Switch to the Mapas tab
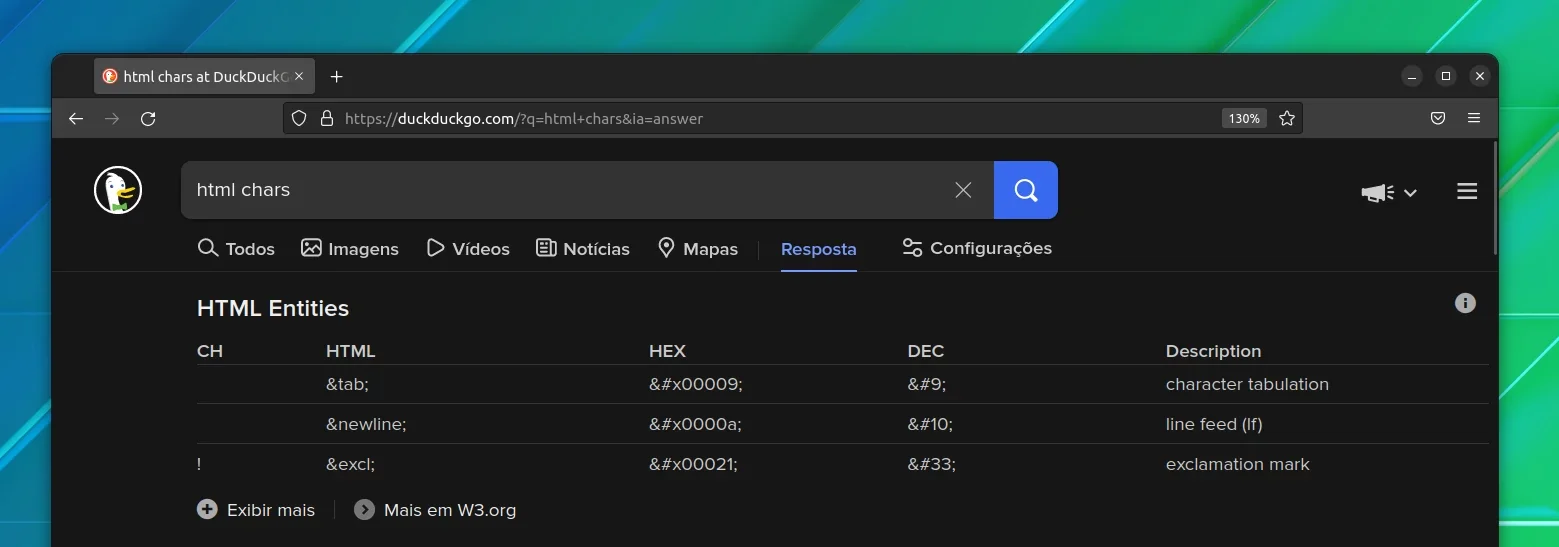The image size is (1559, 547). click(x=698, y=248)
